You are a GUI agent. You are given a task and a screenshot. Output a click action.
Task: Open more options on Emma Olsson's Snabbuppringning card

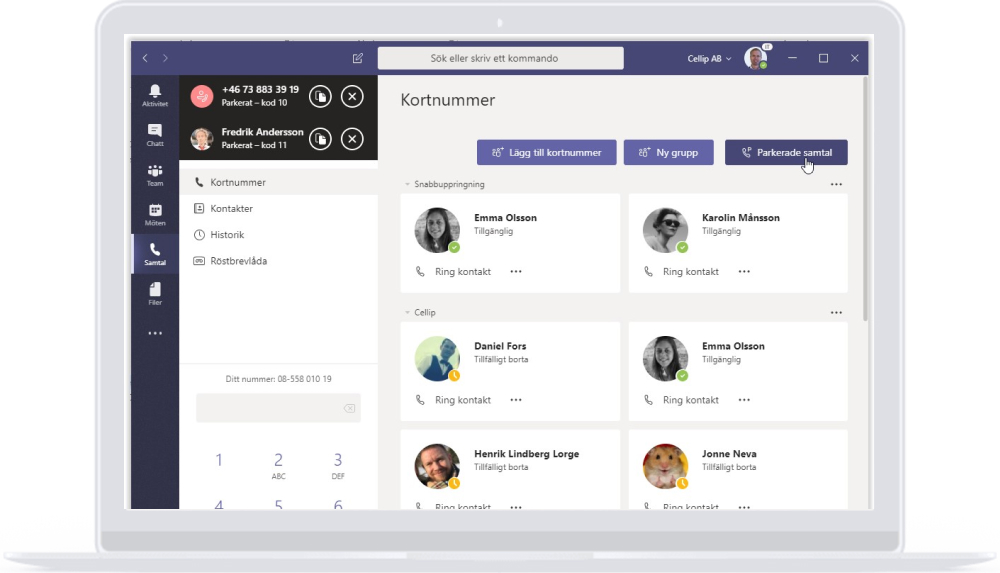point(516,271)
